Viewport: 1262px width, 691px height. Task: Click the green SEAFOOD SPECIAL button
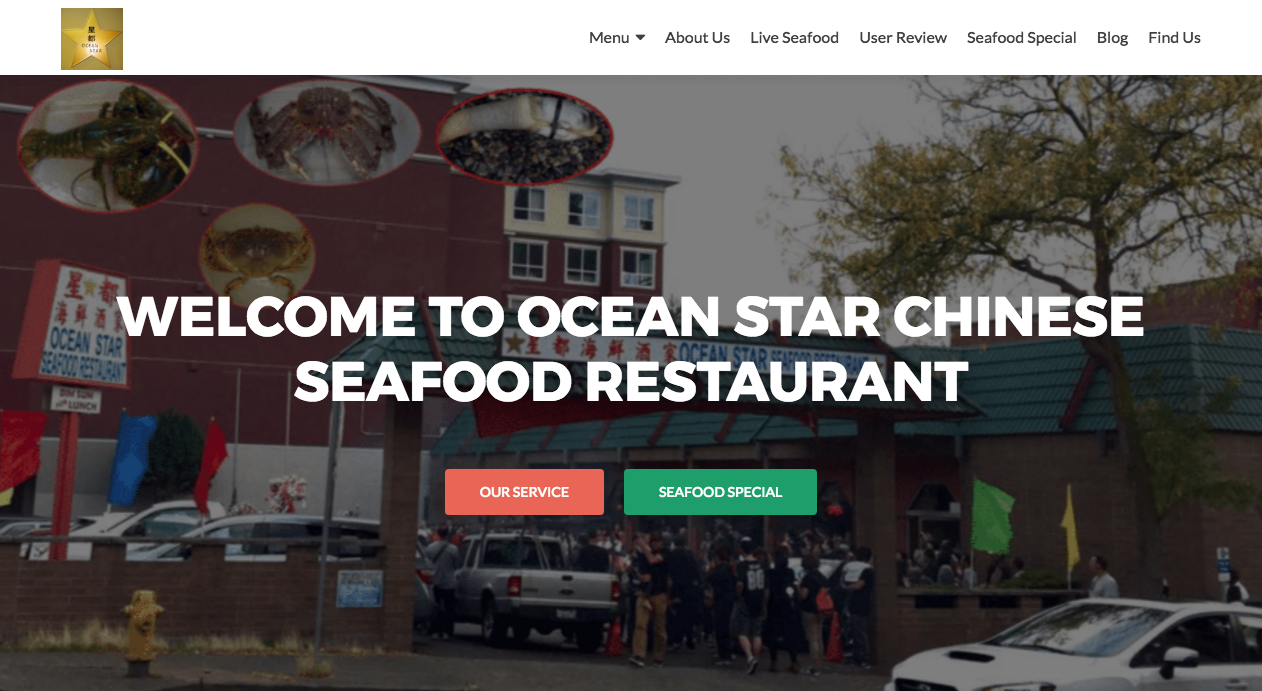(720, 492)
